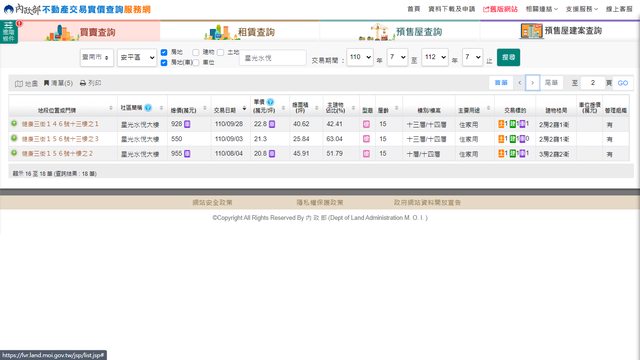Click the printer icon to print results
Screen dimensions: 640x360
pos(83,83)
